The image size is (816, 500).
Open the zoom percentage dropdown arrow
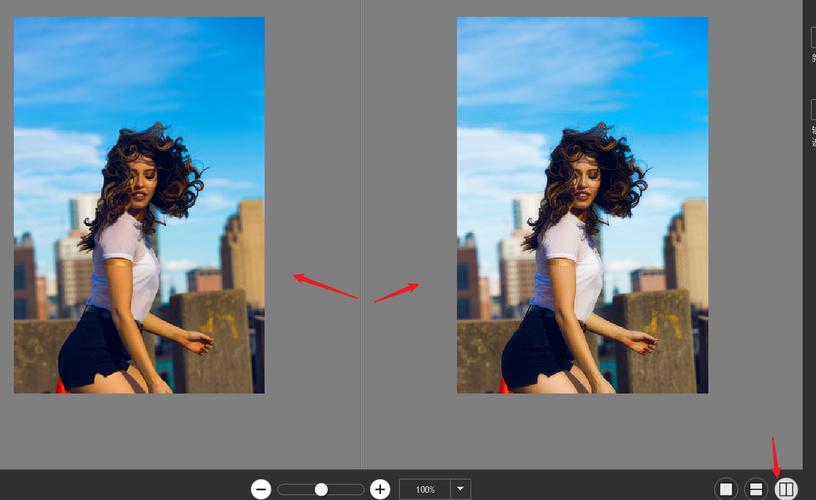pos(460,489)
